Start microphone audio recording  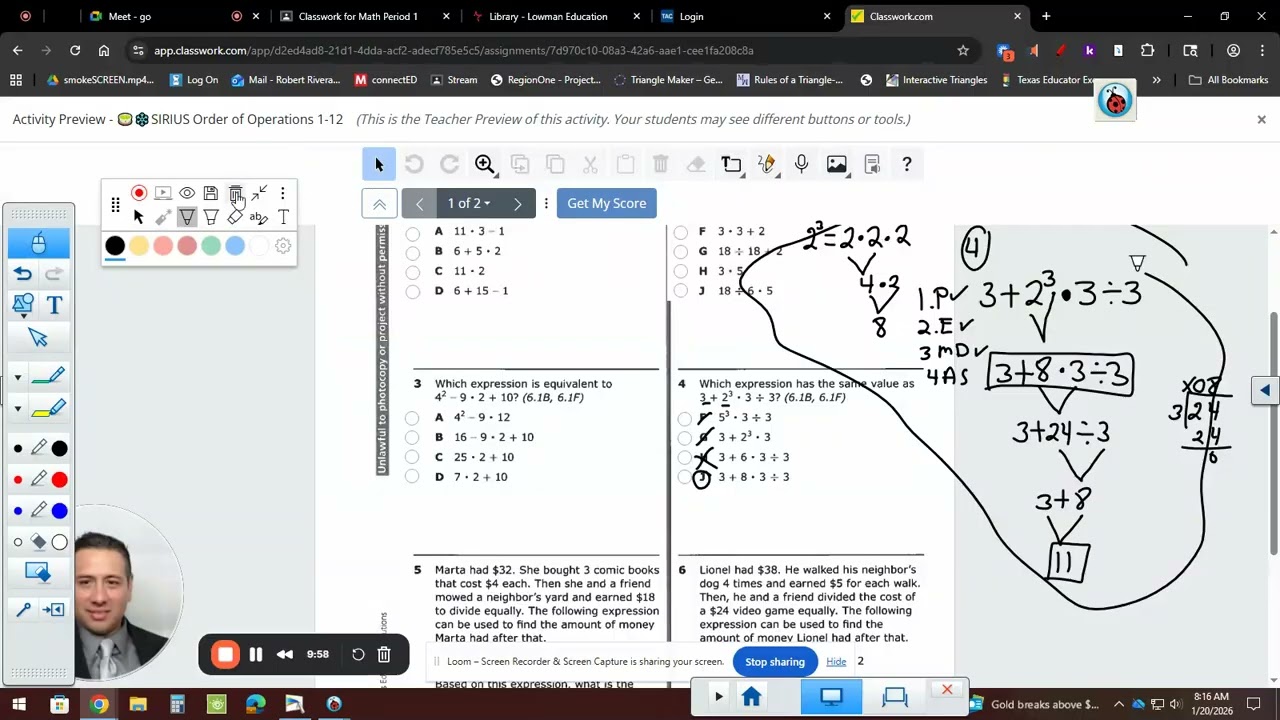802,164
